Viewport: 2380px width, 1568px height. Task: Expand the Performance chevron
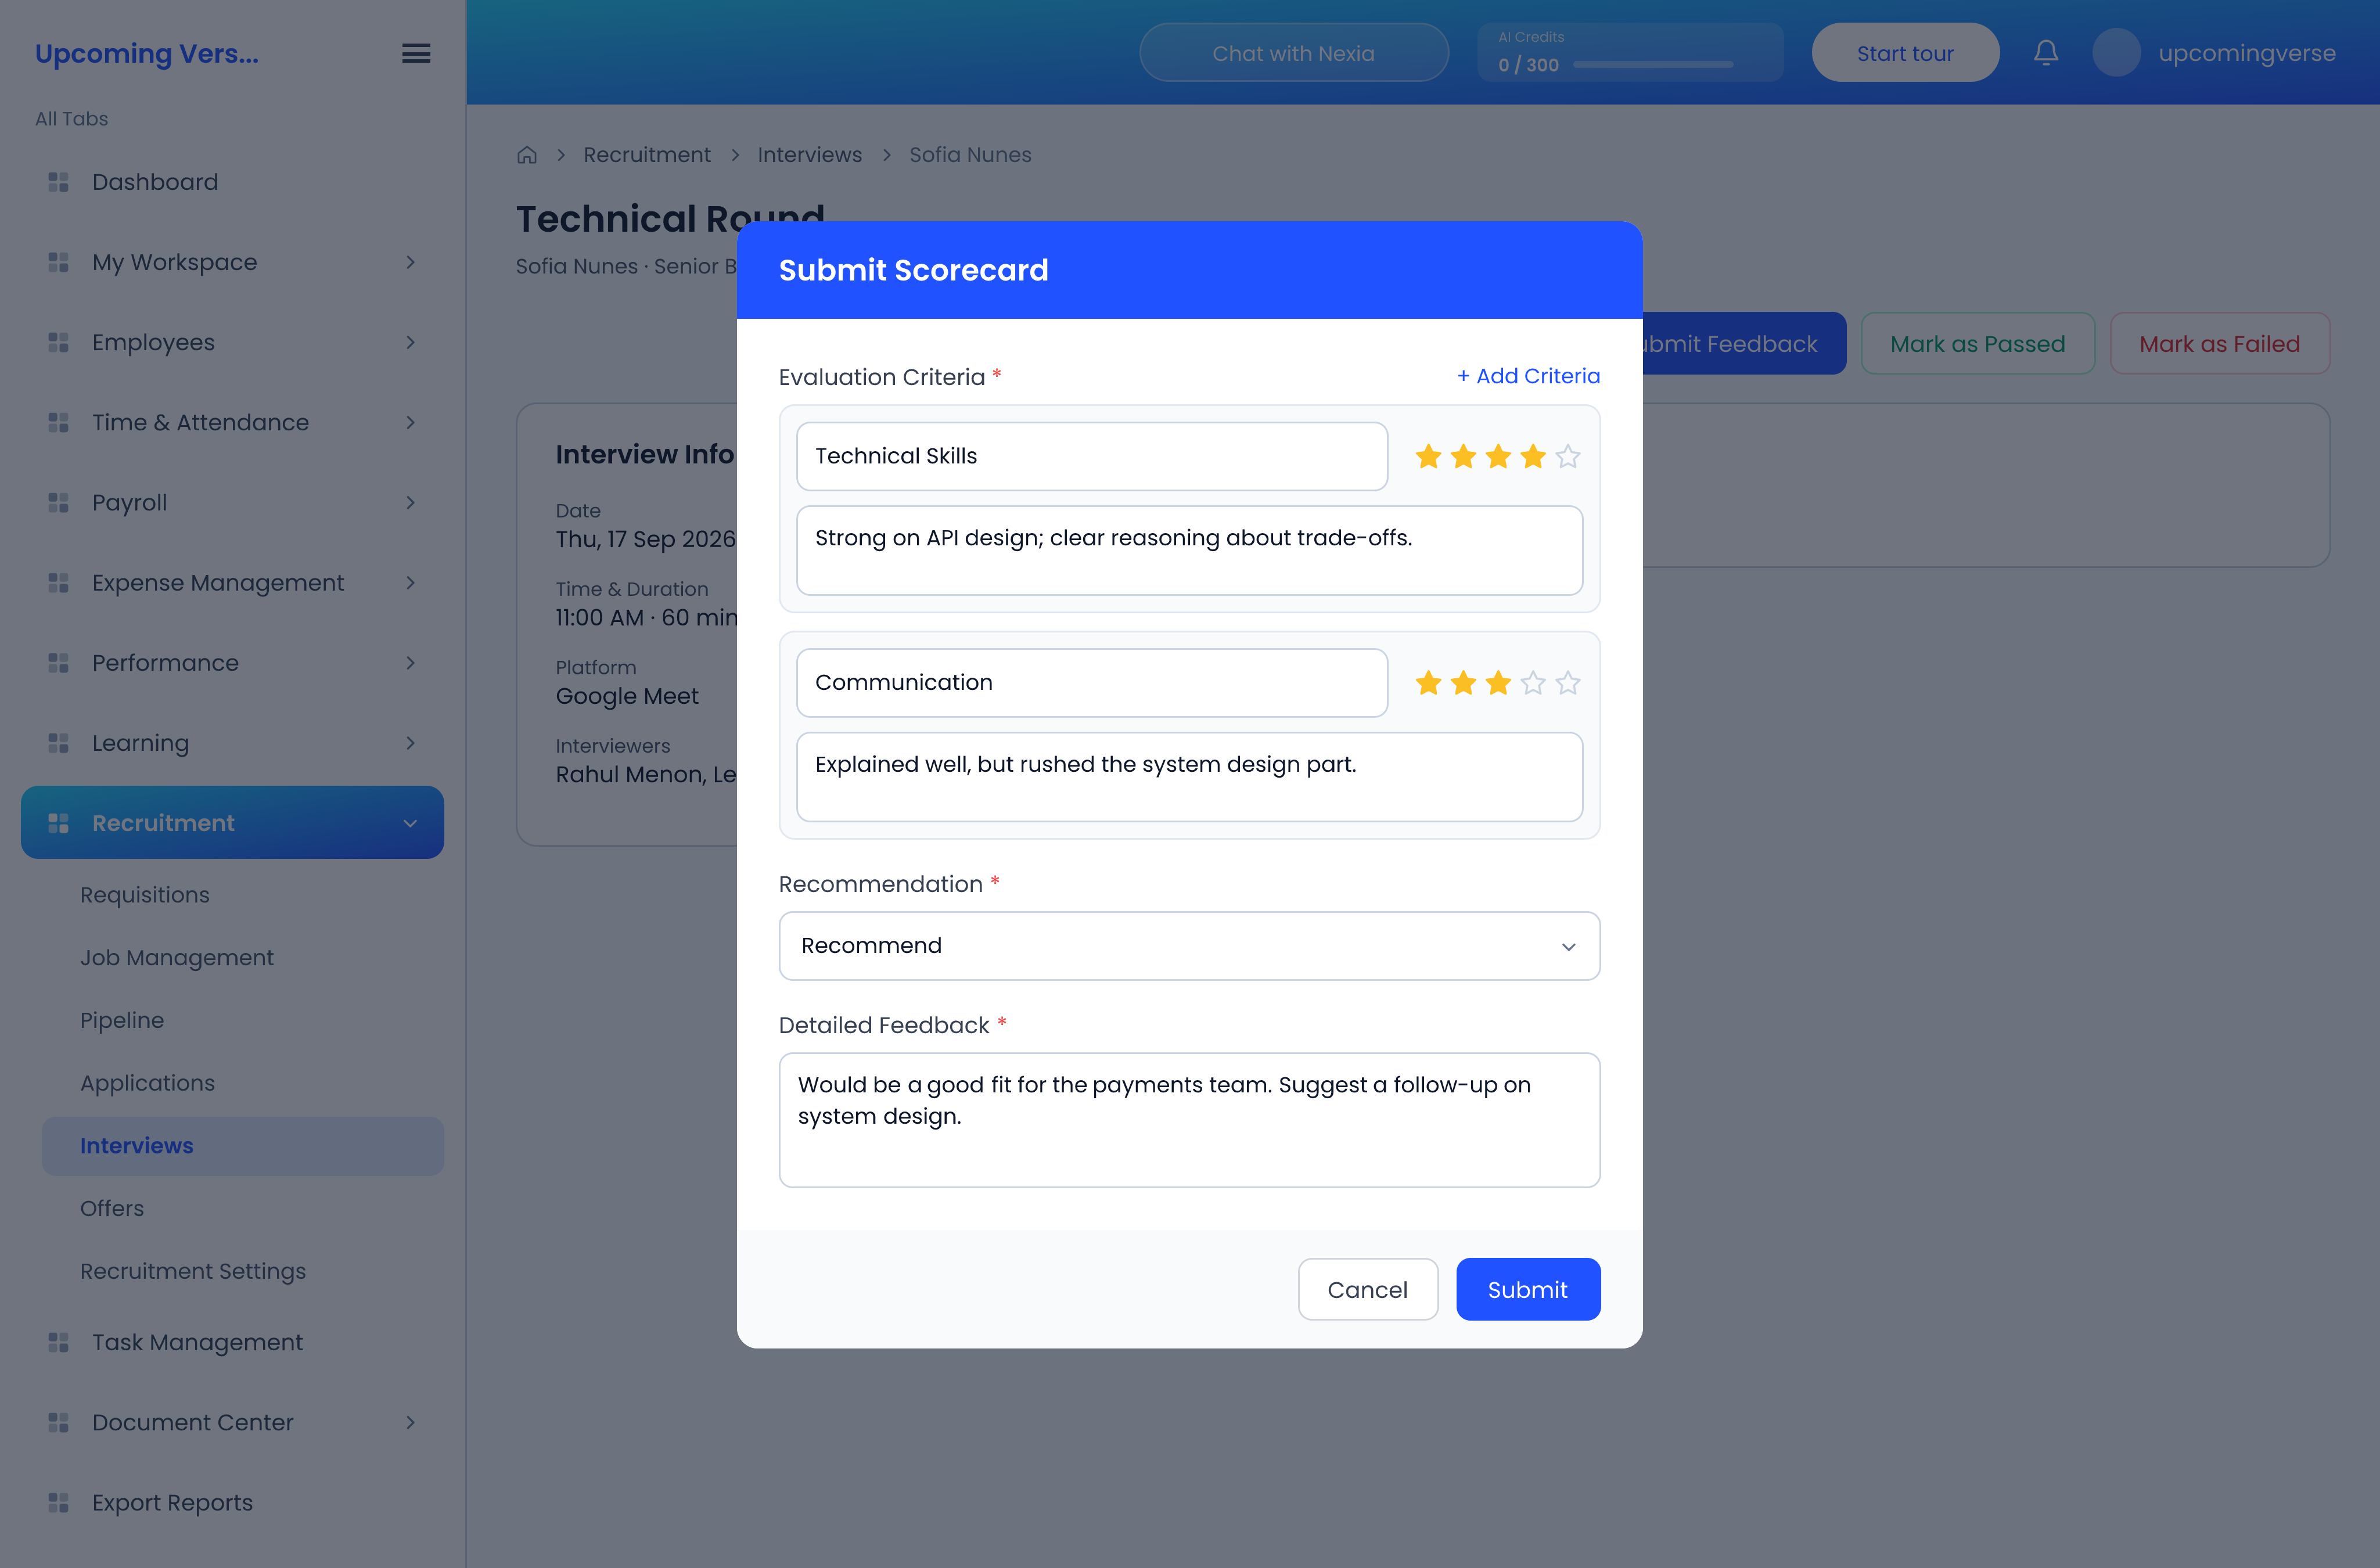410,662
